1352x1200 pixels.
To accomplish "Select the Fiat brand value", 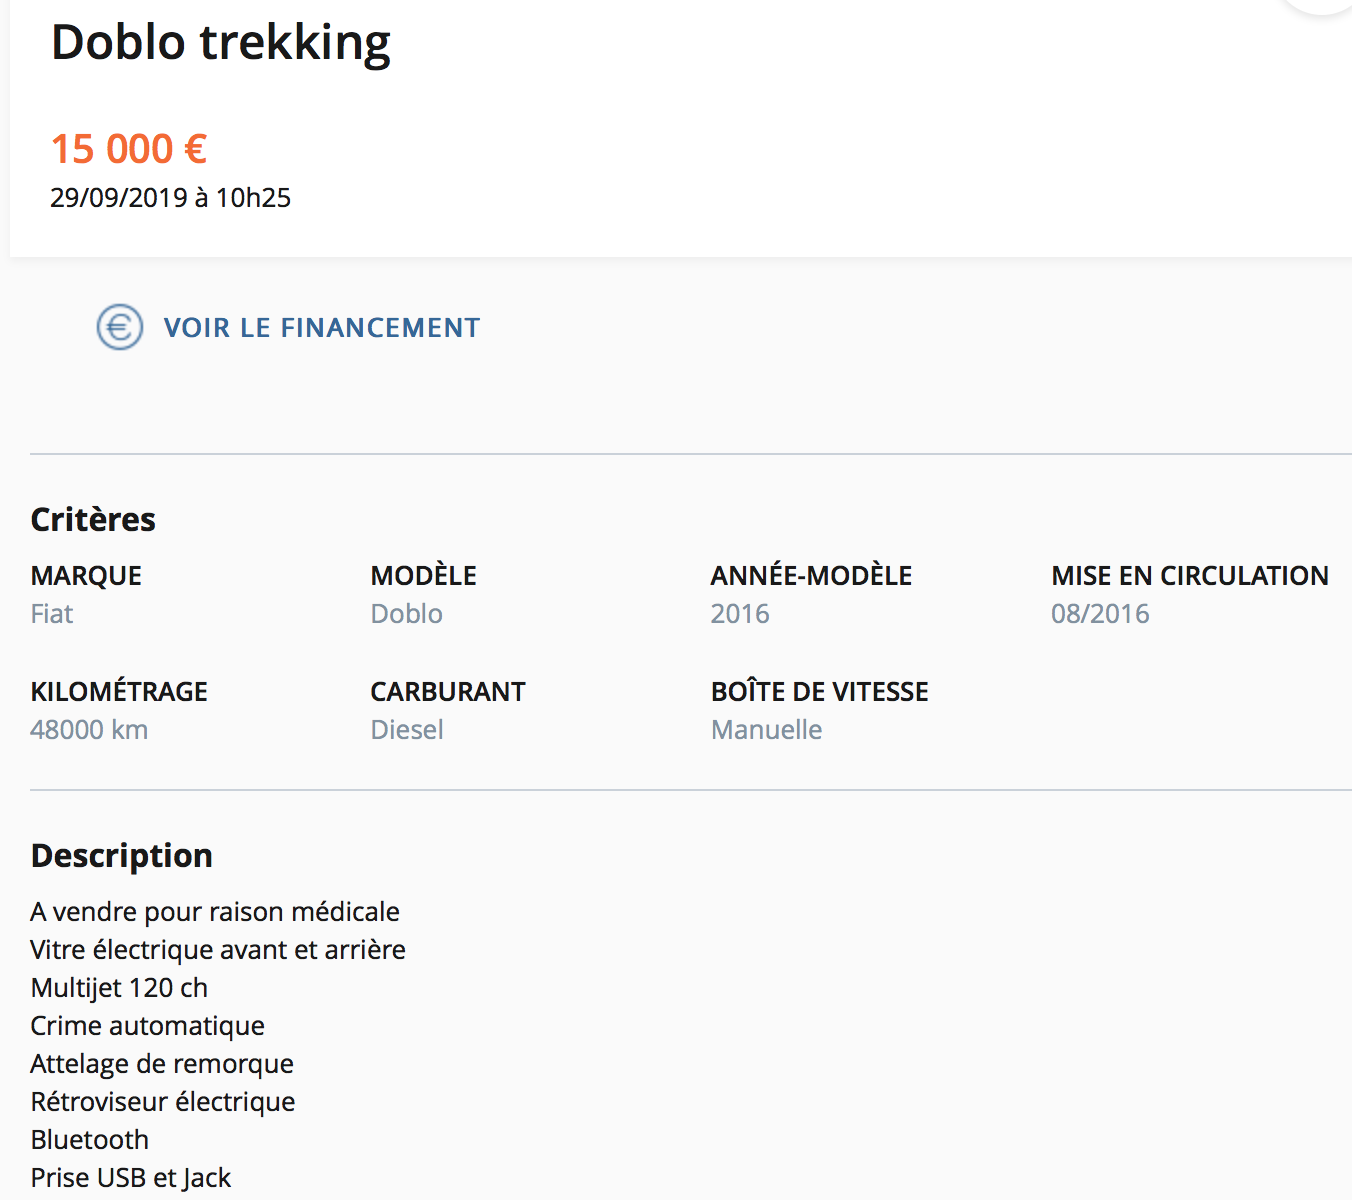I will point(52,614).
